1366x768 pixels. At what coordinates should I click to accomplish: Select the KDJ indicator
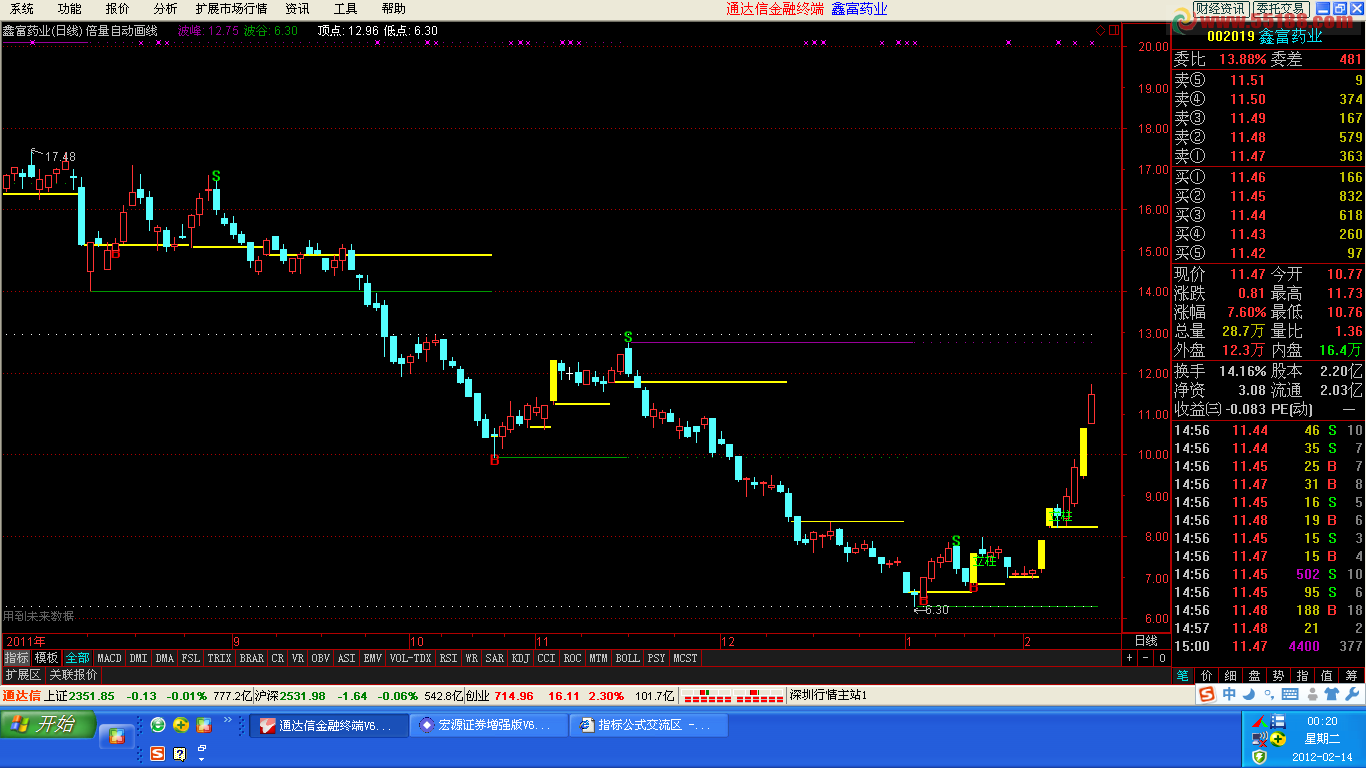click(520, 658)
